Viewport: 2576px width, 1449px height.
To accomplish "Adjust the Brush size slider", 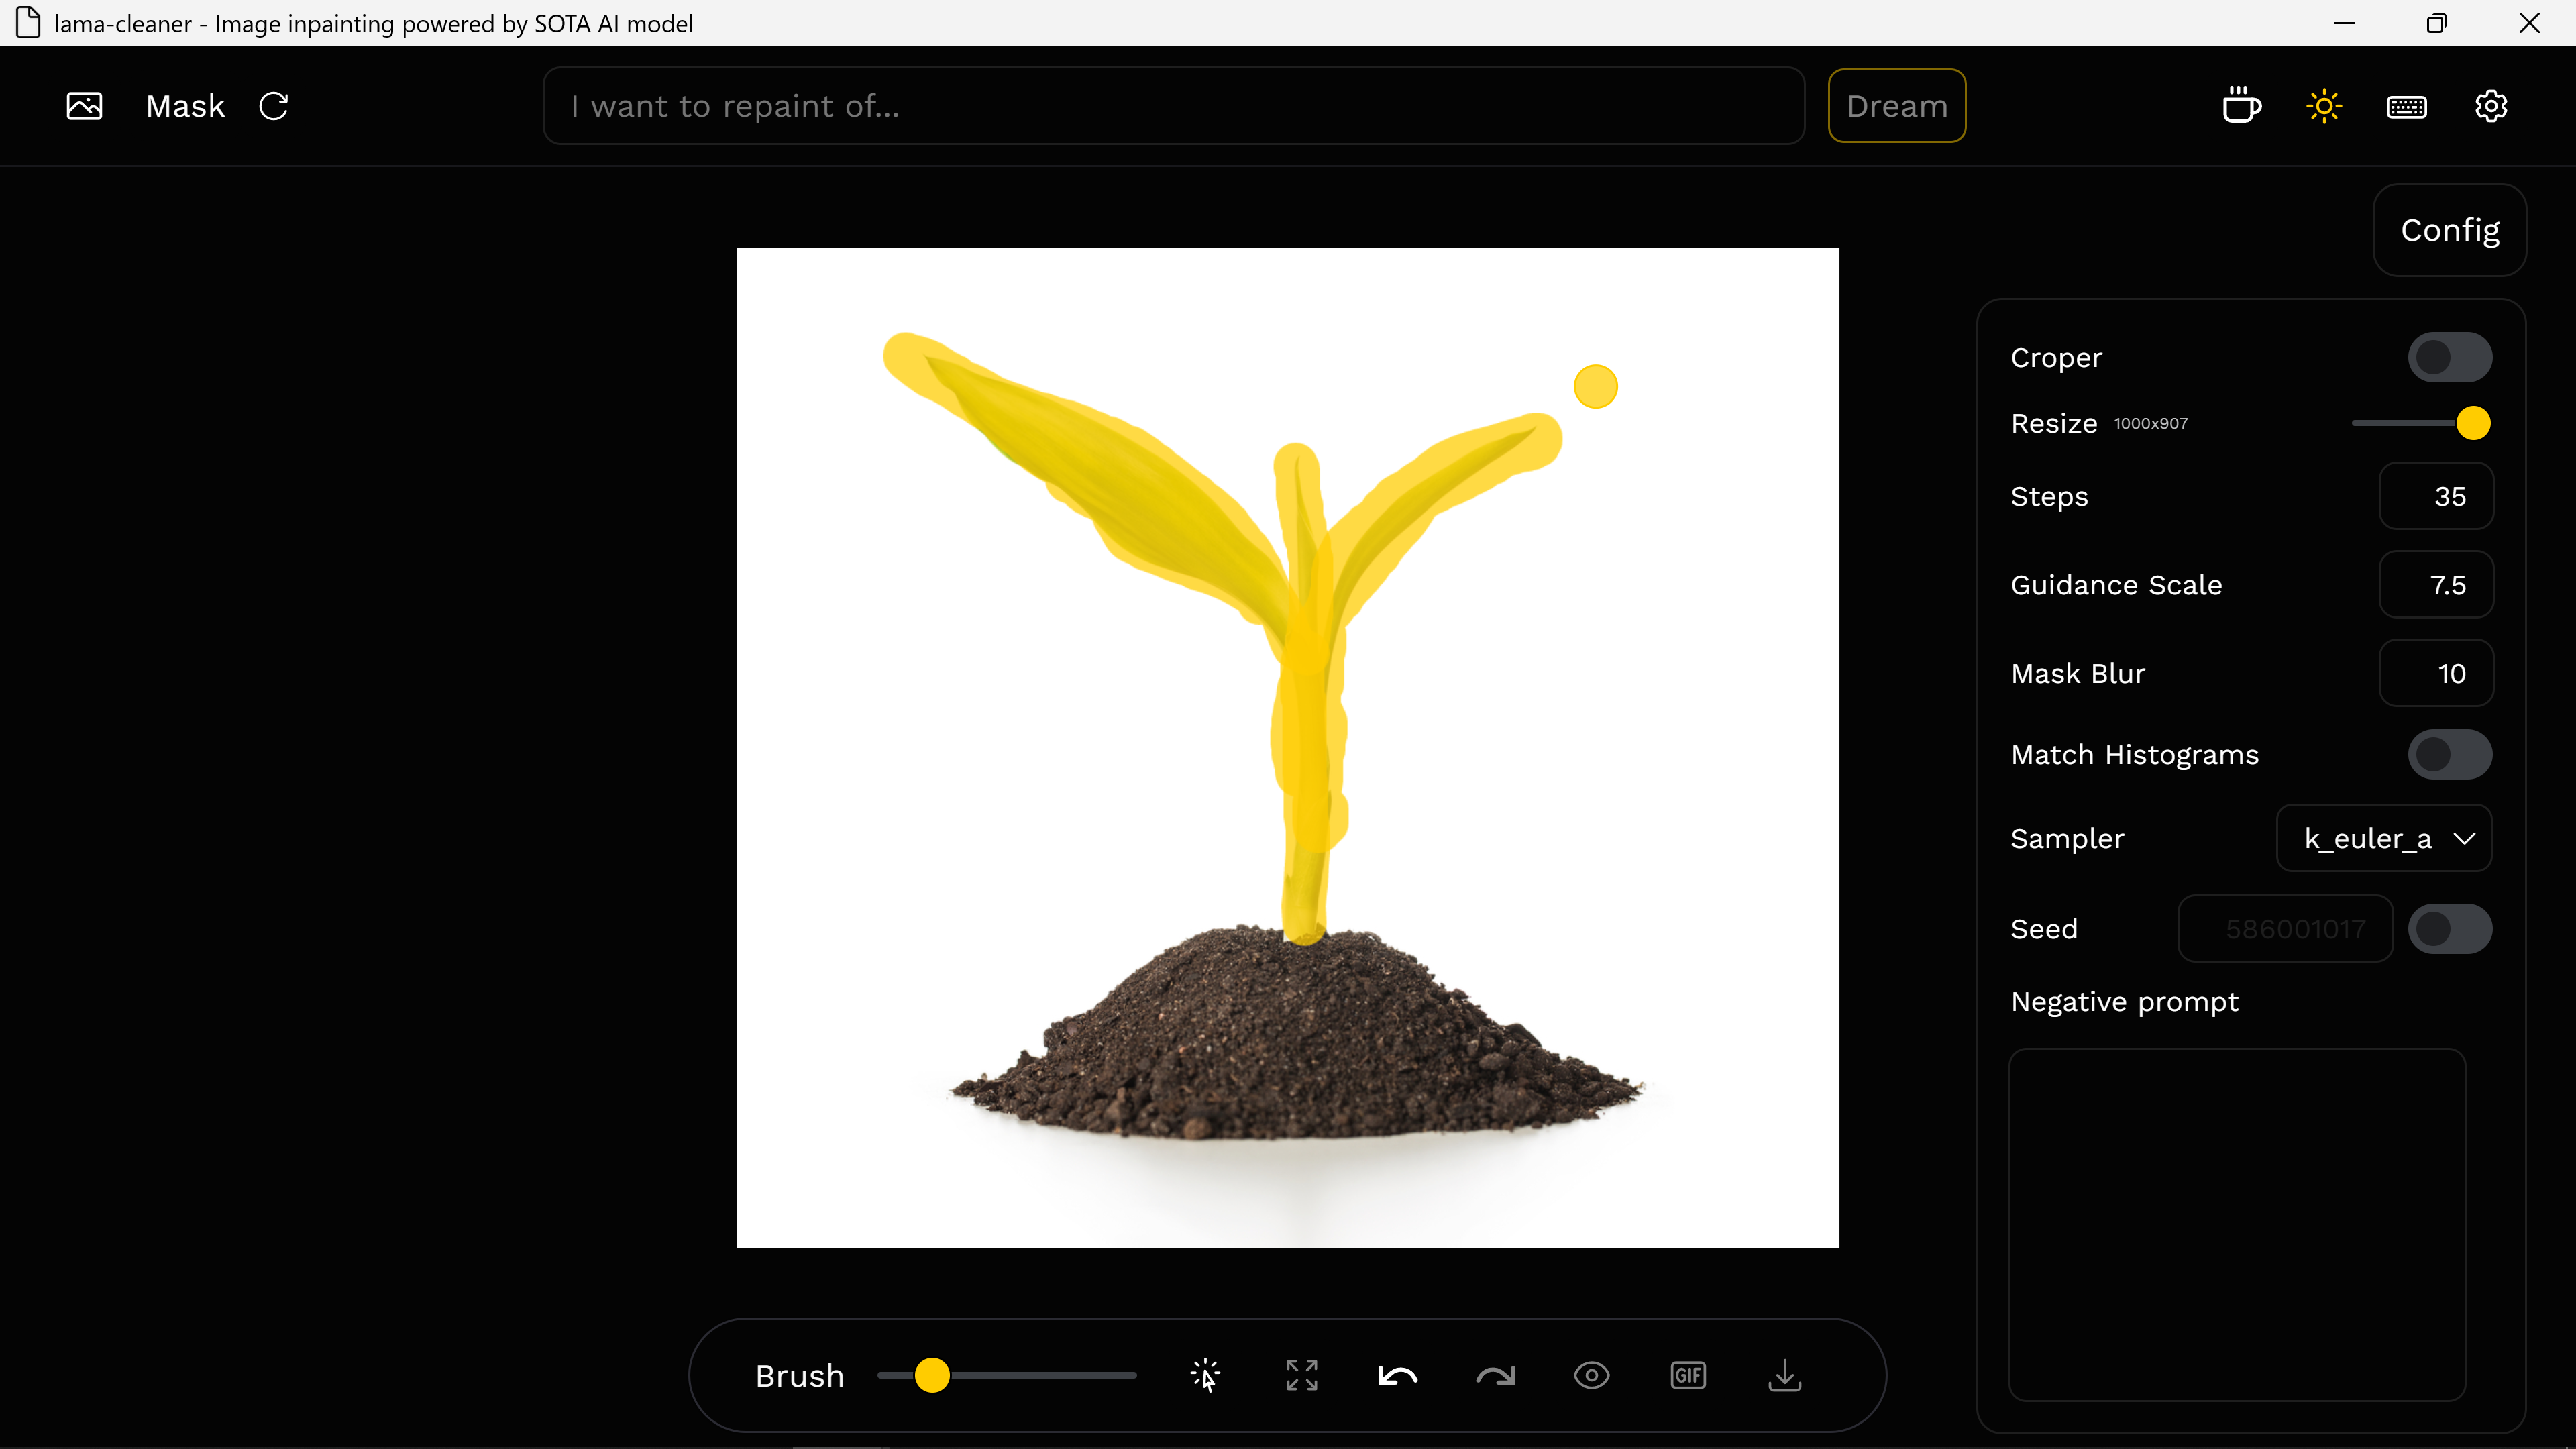I will point(1006,1375).
